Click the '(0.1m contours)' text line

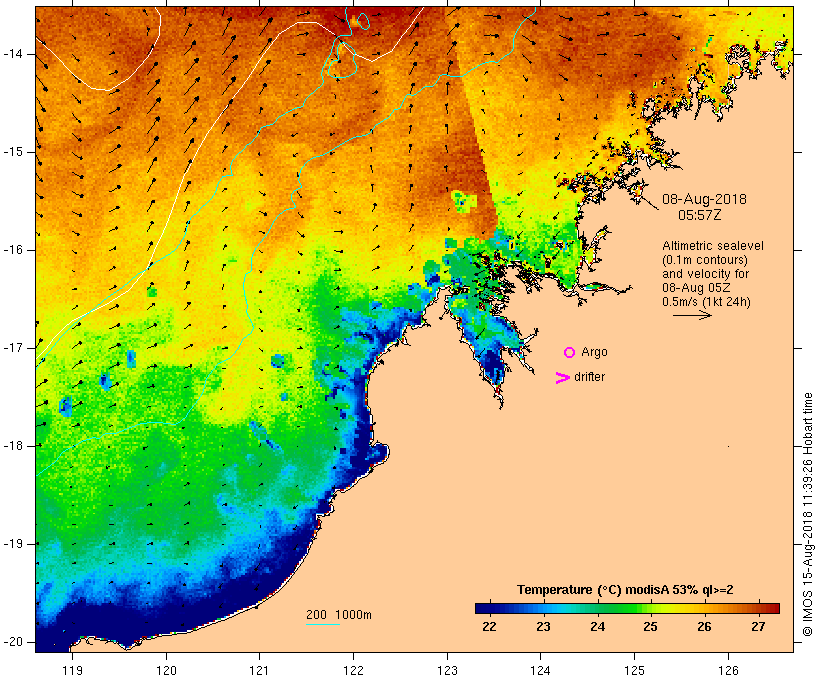click(705, 260)
